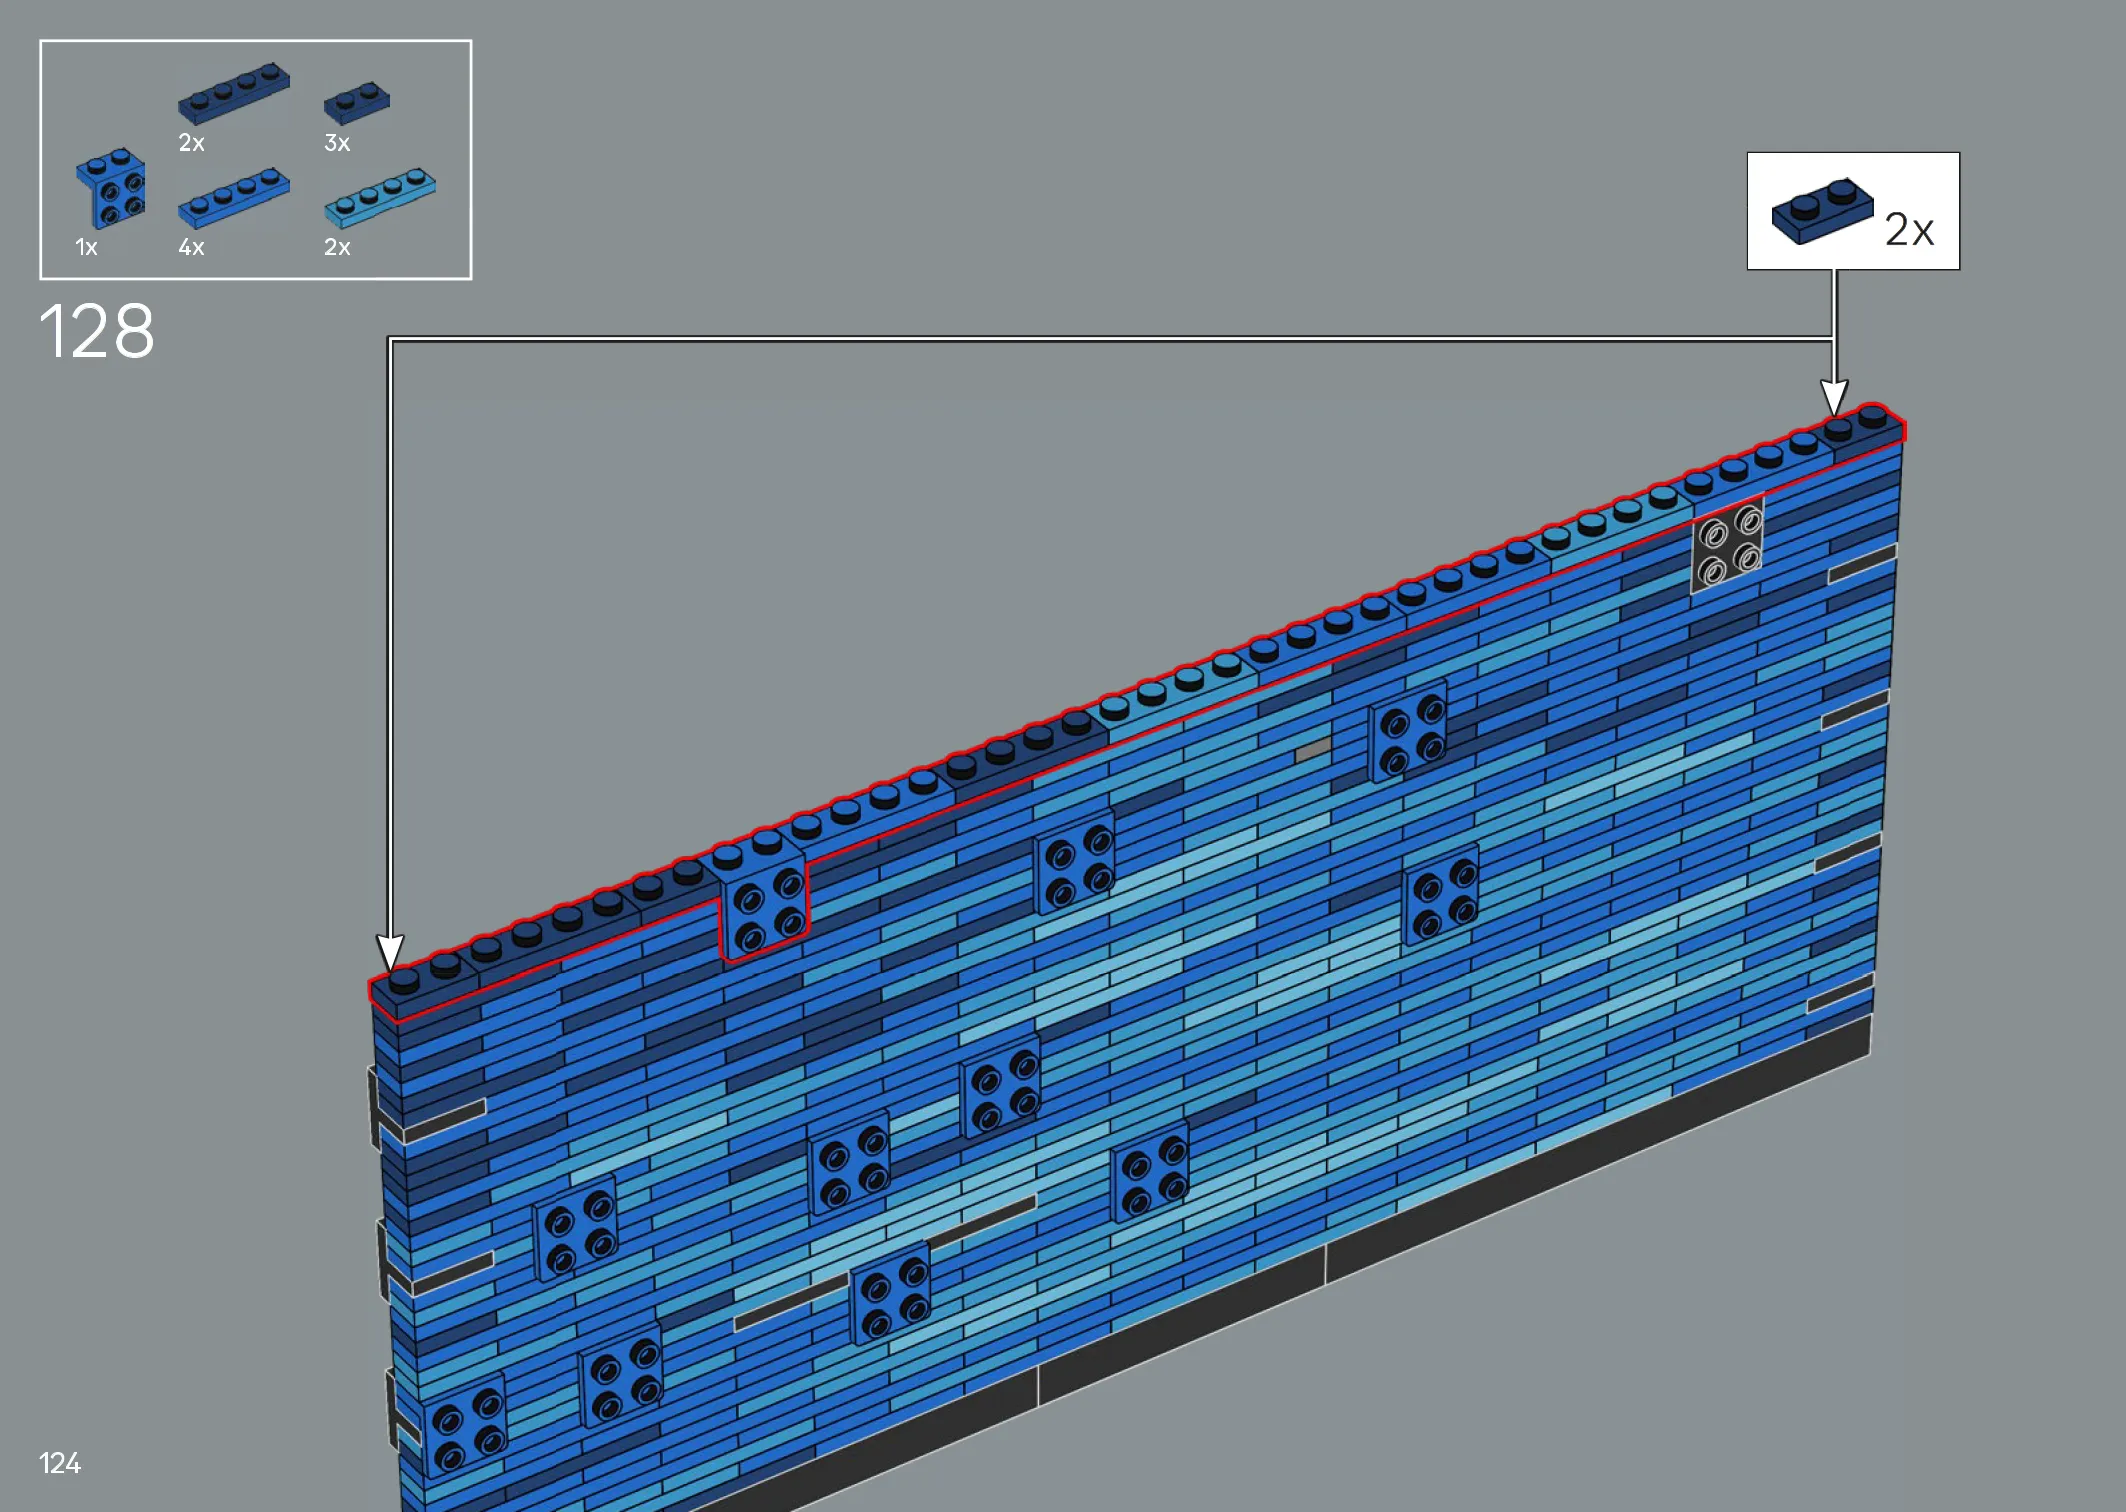Click the white arrowhead pointing at the right wall end
Screen dimensions: 2126x1512
[x=1834, y=396]
